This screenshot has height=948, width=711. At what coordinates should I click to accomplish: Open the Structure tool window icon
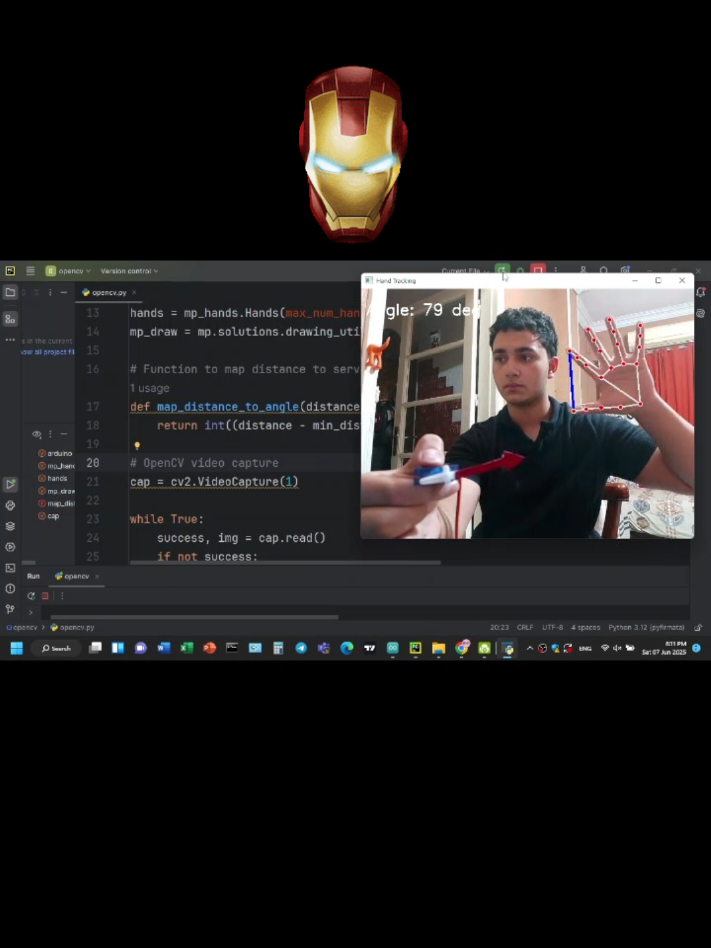tap(10, 319)
